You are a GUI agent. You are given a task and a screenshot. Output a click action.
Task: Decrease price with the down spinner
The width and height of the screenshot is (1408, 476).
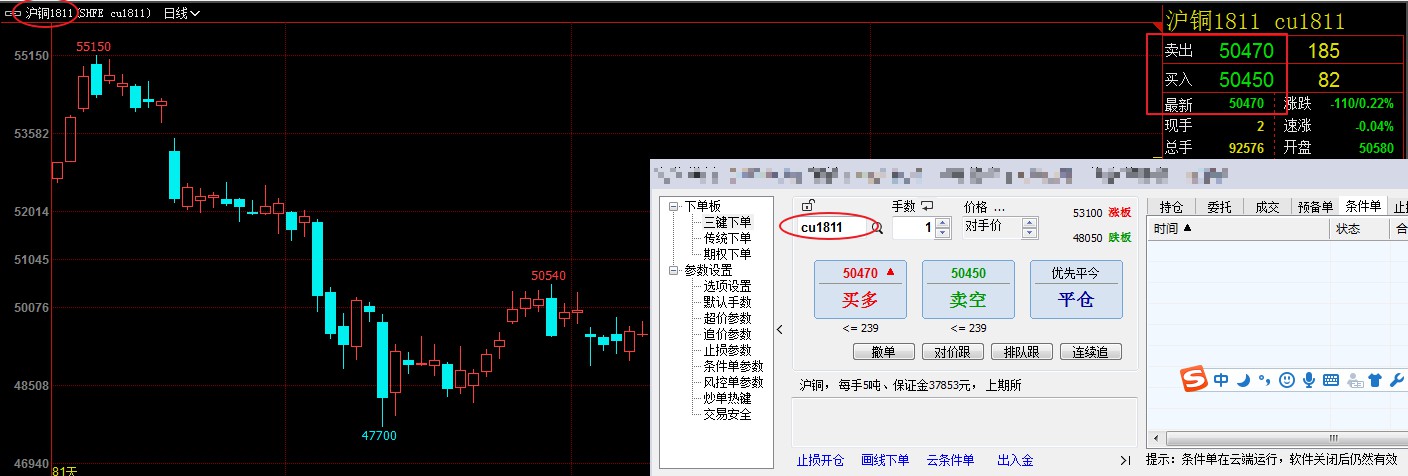(x=1030, y=233)
